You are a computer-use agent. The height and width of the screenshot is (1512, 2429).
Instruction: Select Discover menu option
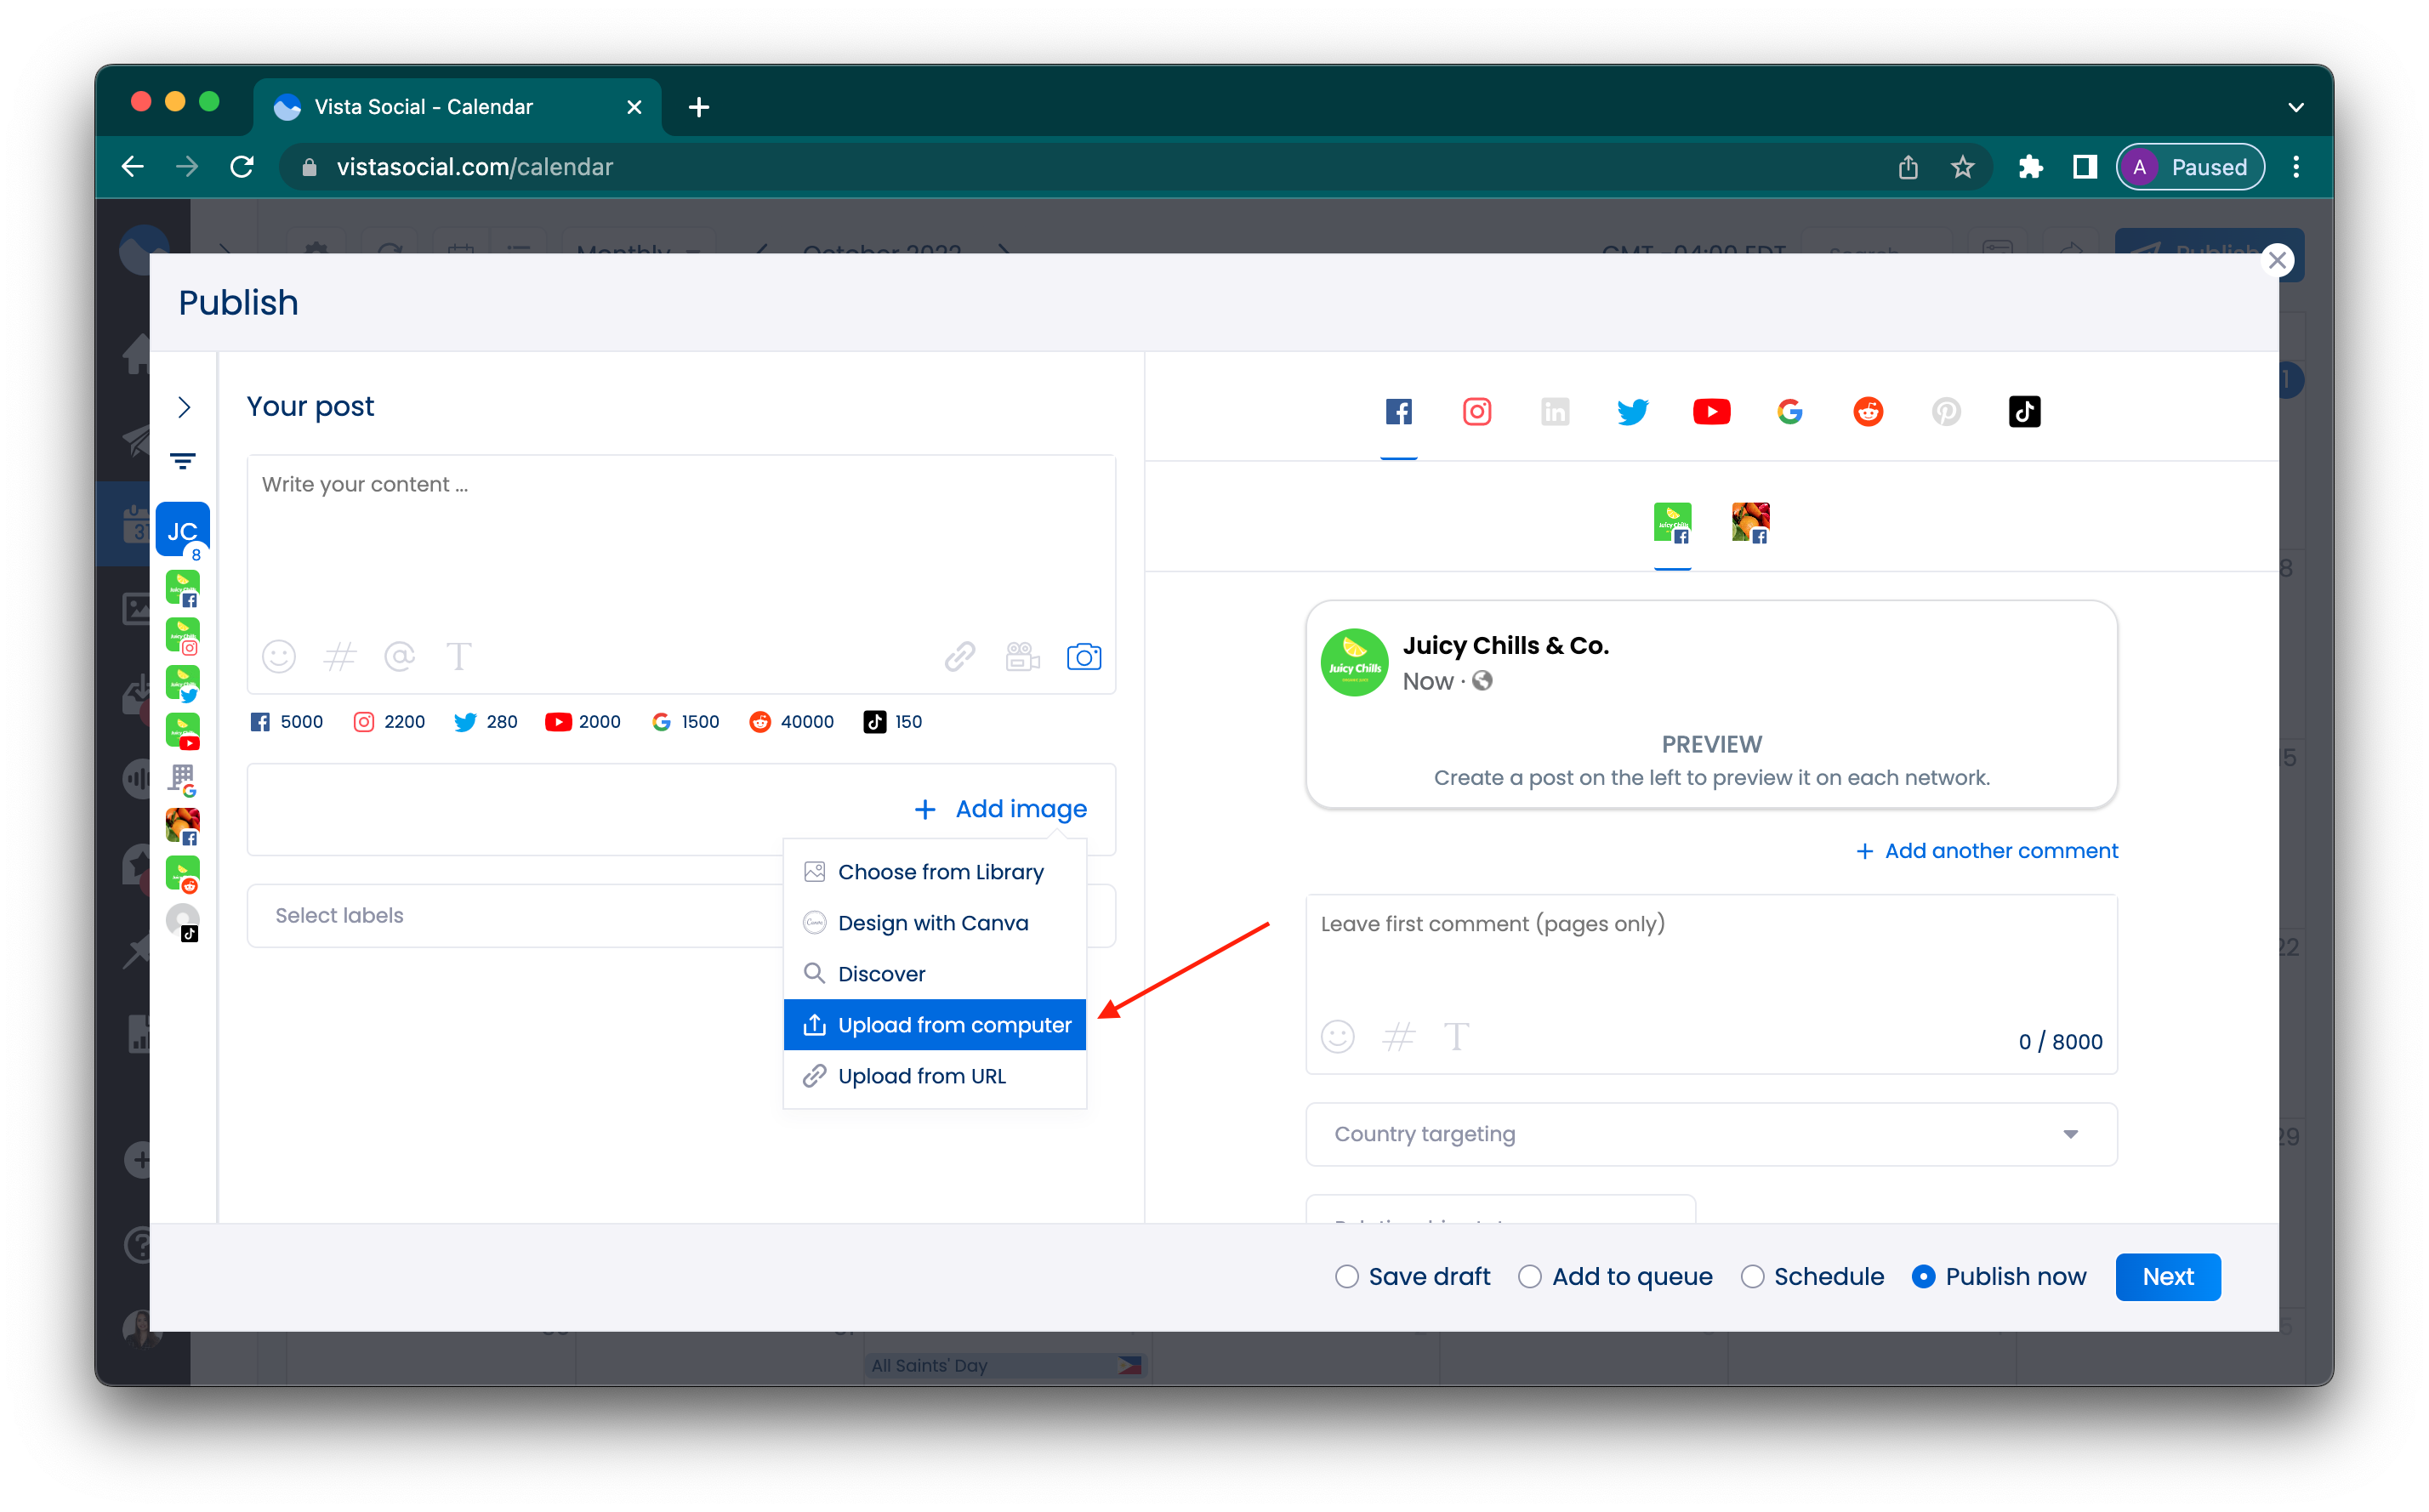934,974
